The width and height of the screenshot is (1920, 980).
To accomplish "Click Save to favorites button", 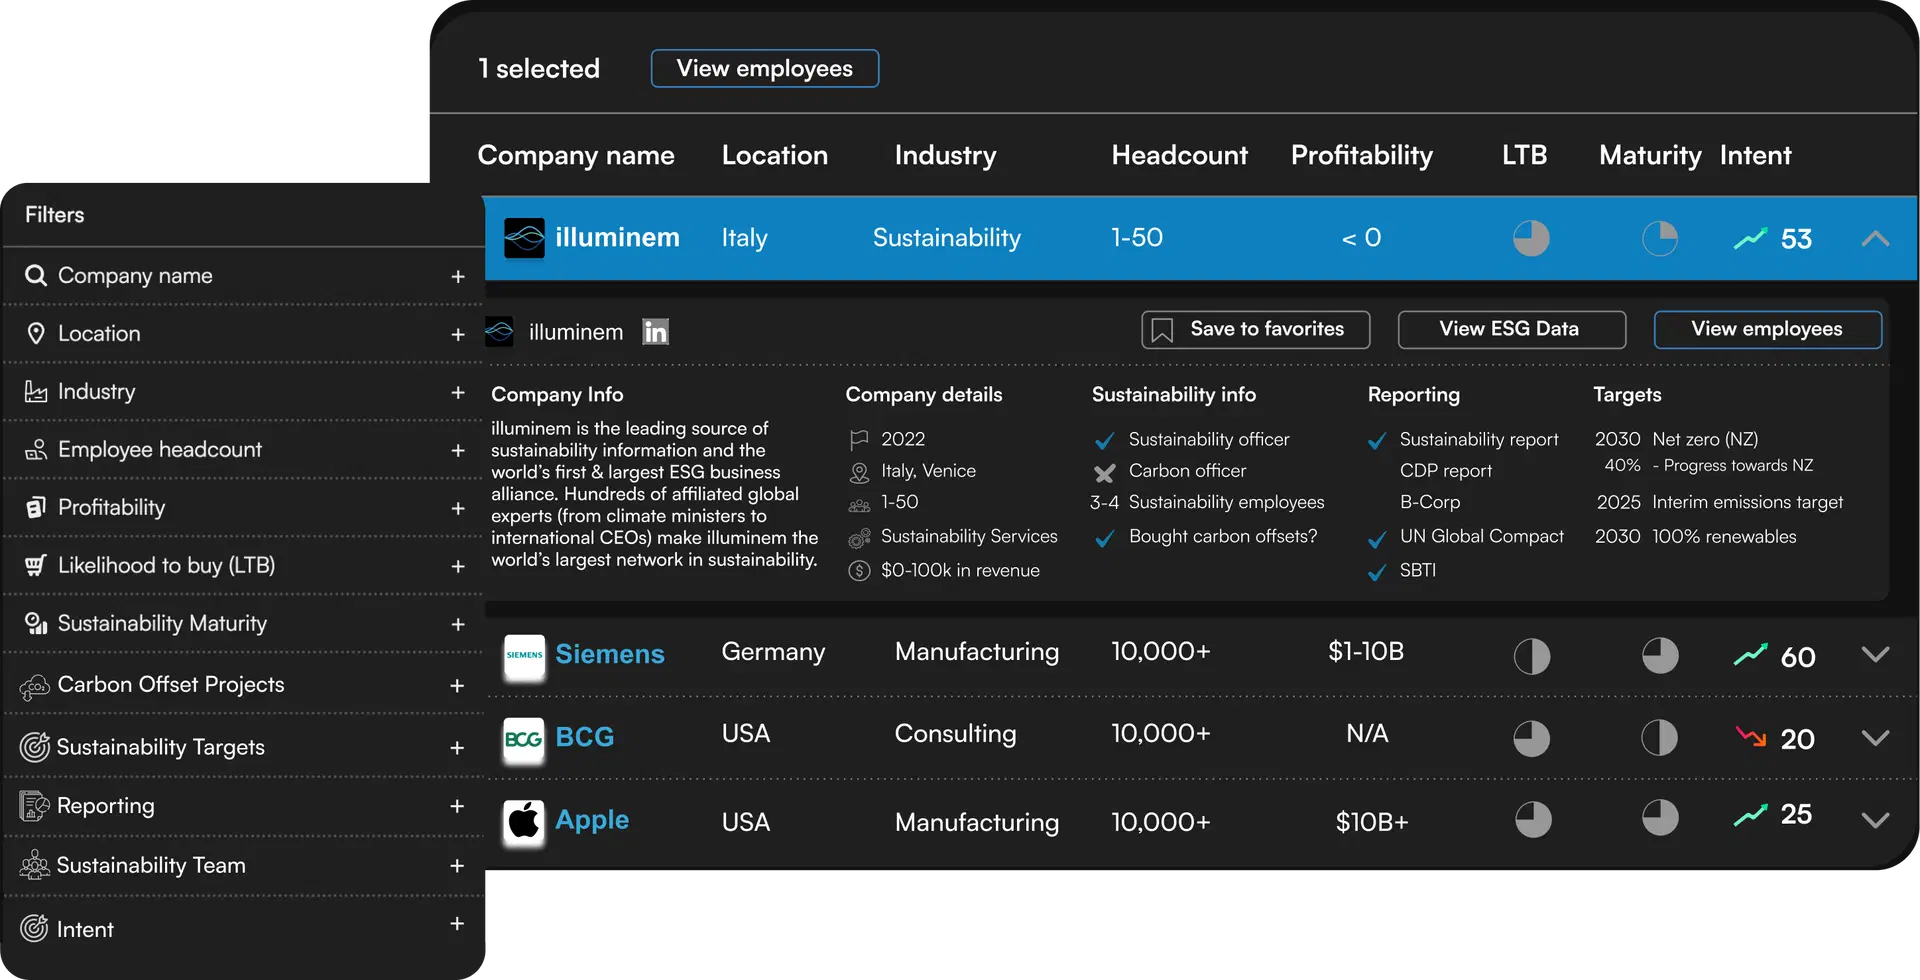I will point(1256,329).
